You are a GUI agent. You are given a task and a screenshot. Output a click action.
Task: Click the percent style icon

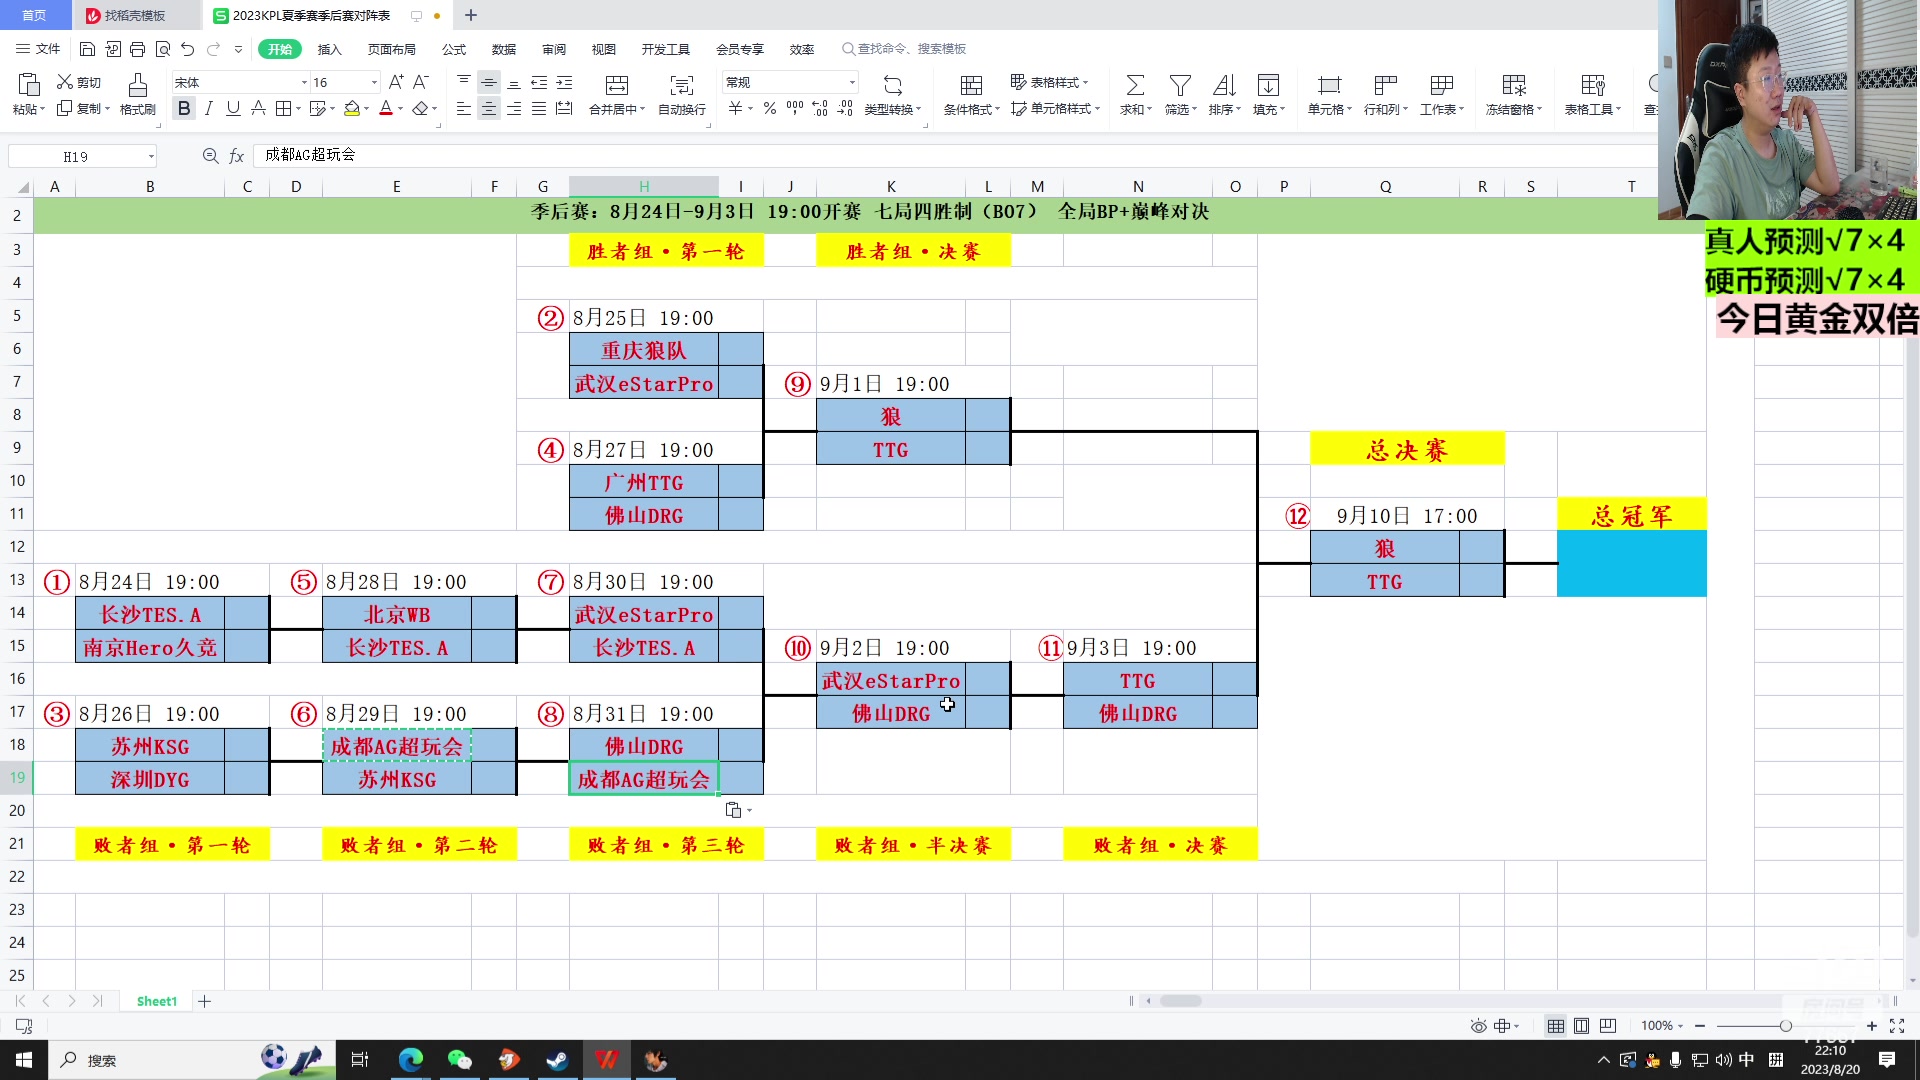pyautogui.click(x=769, y=108)
